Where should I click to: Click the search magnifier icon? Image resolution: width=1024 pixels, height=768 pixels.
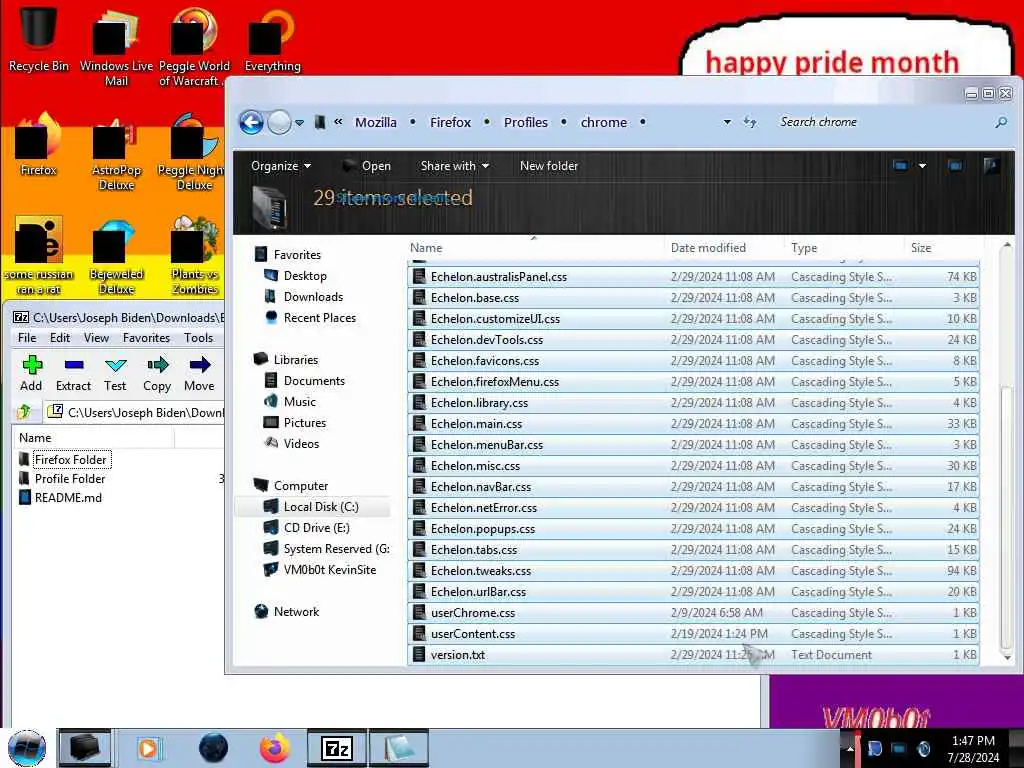1000,122
